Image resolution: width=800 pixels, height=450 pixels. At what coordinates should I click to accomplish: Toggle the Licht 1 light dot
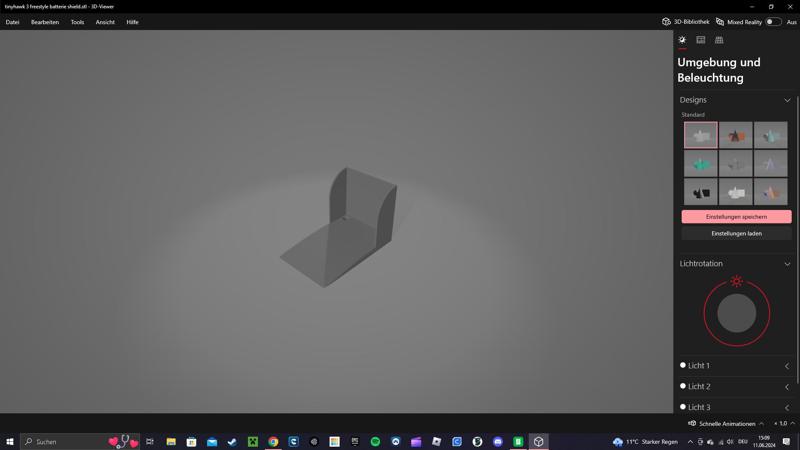[683, 365]
